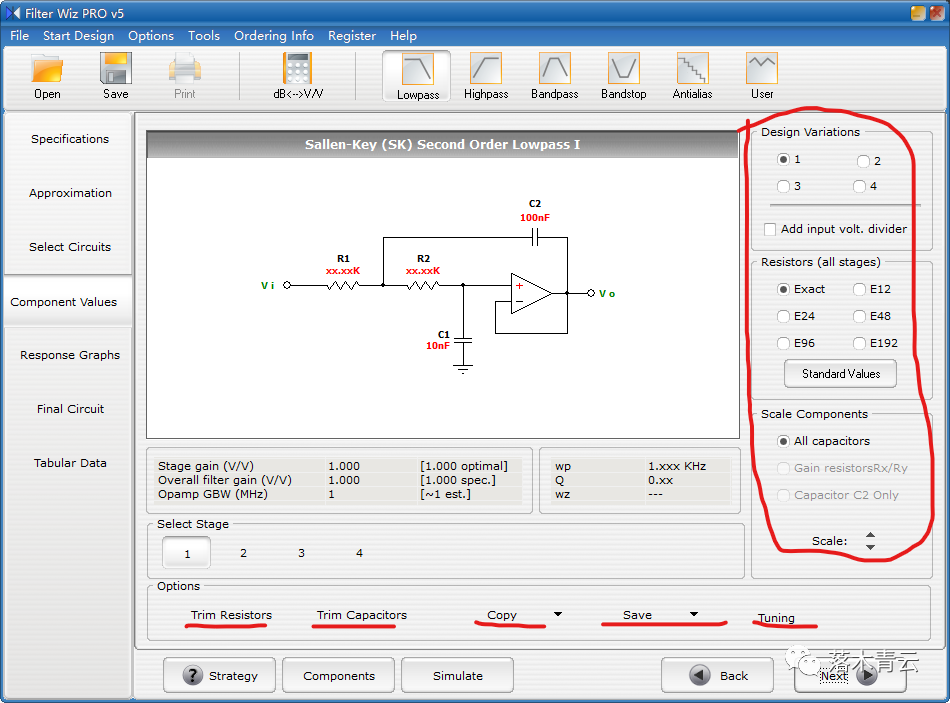The width and height of the screenshot is (950, 703).
Task: Select stage 2 in Select Stage
Action: (x=243, y=553)
